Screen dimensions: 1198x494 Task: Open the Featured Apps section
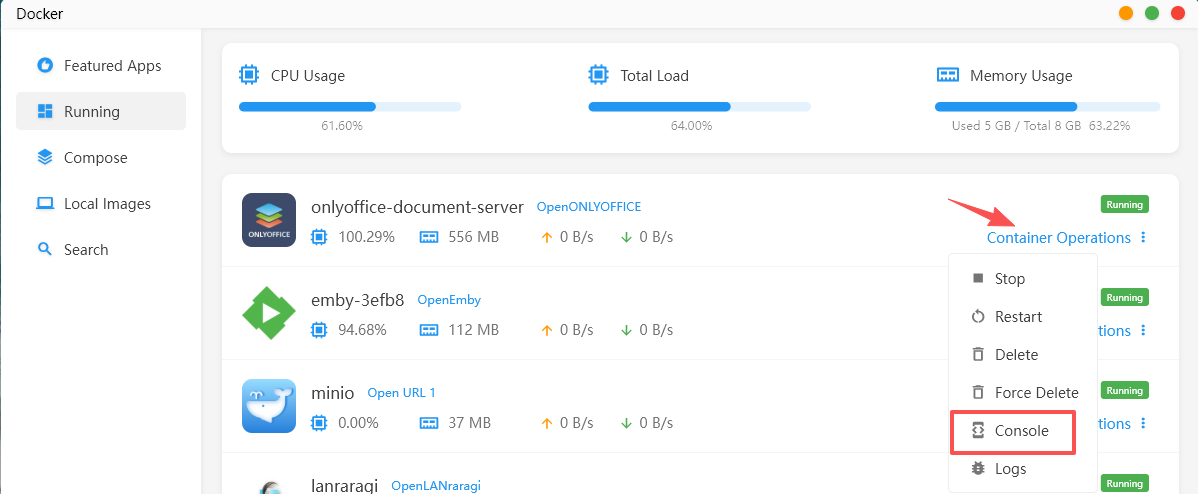pos(100,66)
